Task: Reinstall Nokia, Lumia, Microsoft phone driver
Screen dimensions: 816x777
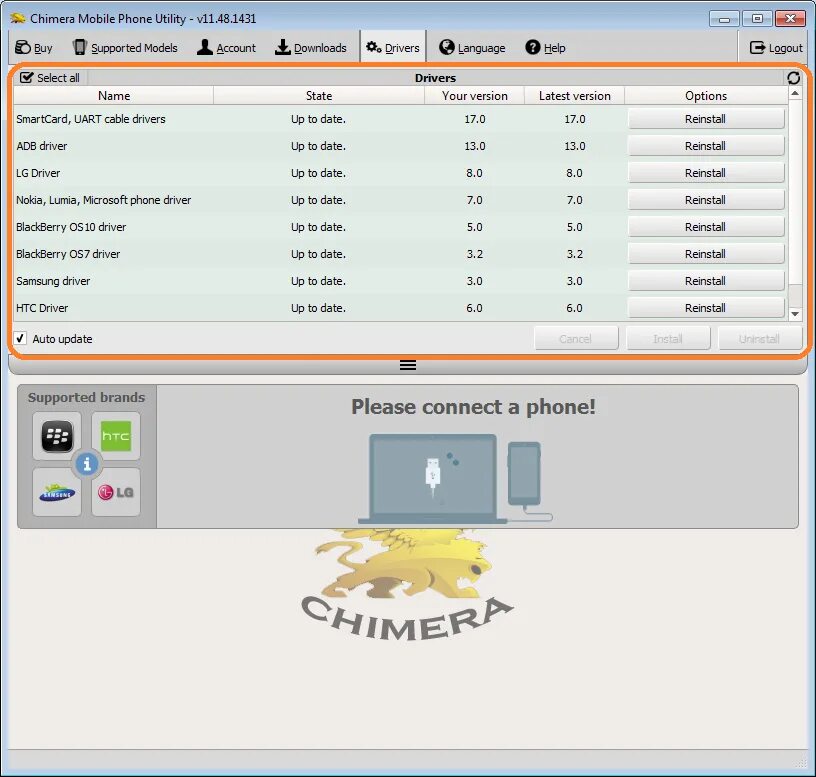Action: point(706,200)
